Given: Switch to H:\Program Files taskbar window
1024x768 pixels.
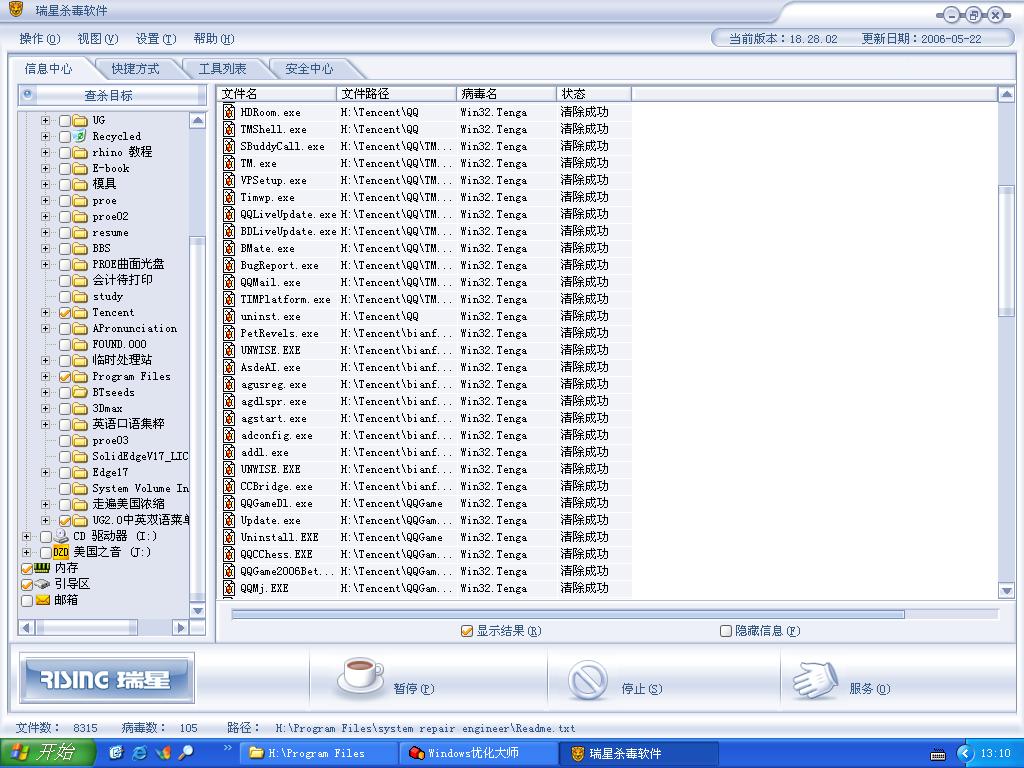Looking at the screenshot, I should pos(318,753).
